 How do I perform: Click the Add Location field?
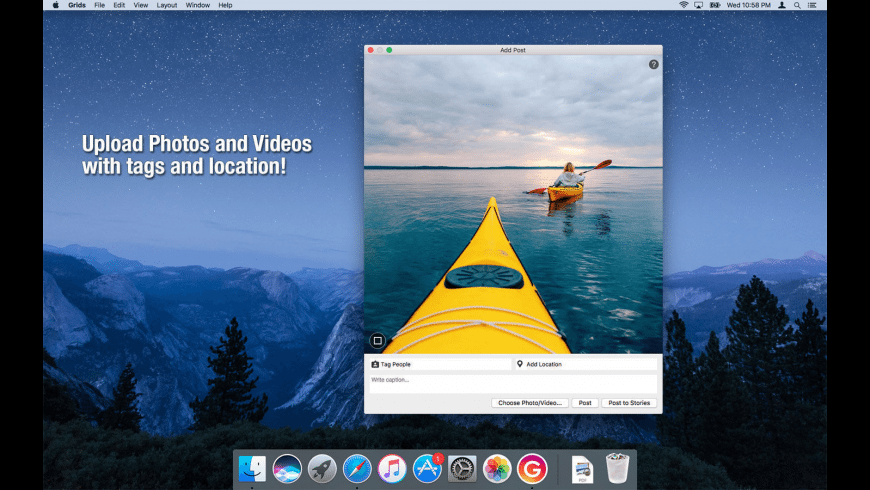click(x=585, y=364)
